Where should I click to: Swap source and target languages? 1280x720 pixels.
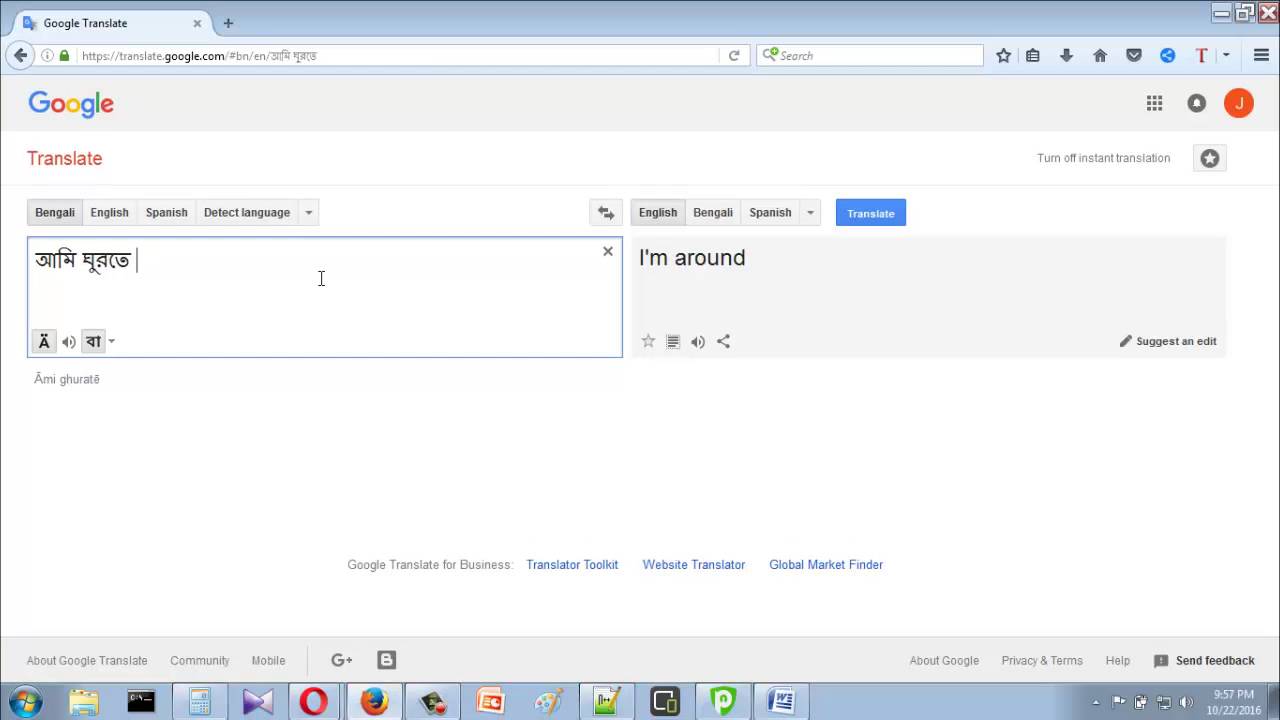pyautogui.click(x=606, y=213)
